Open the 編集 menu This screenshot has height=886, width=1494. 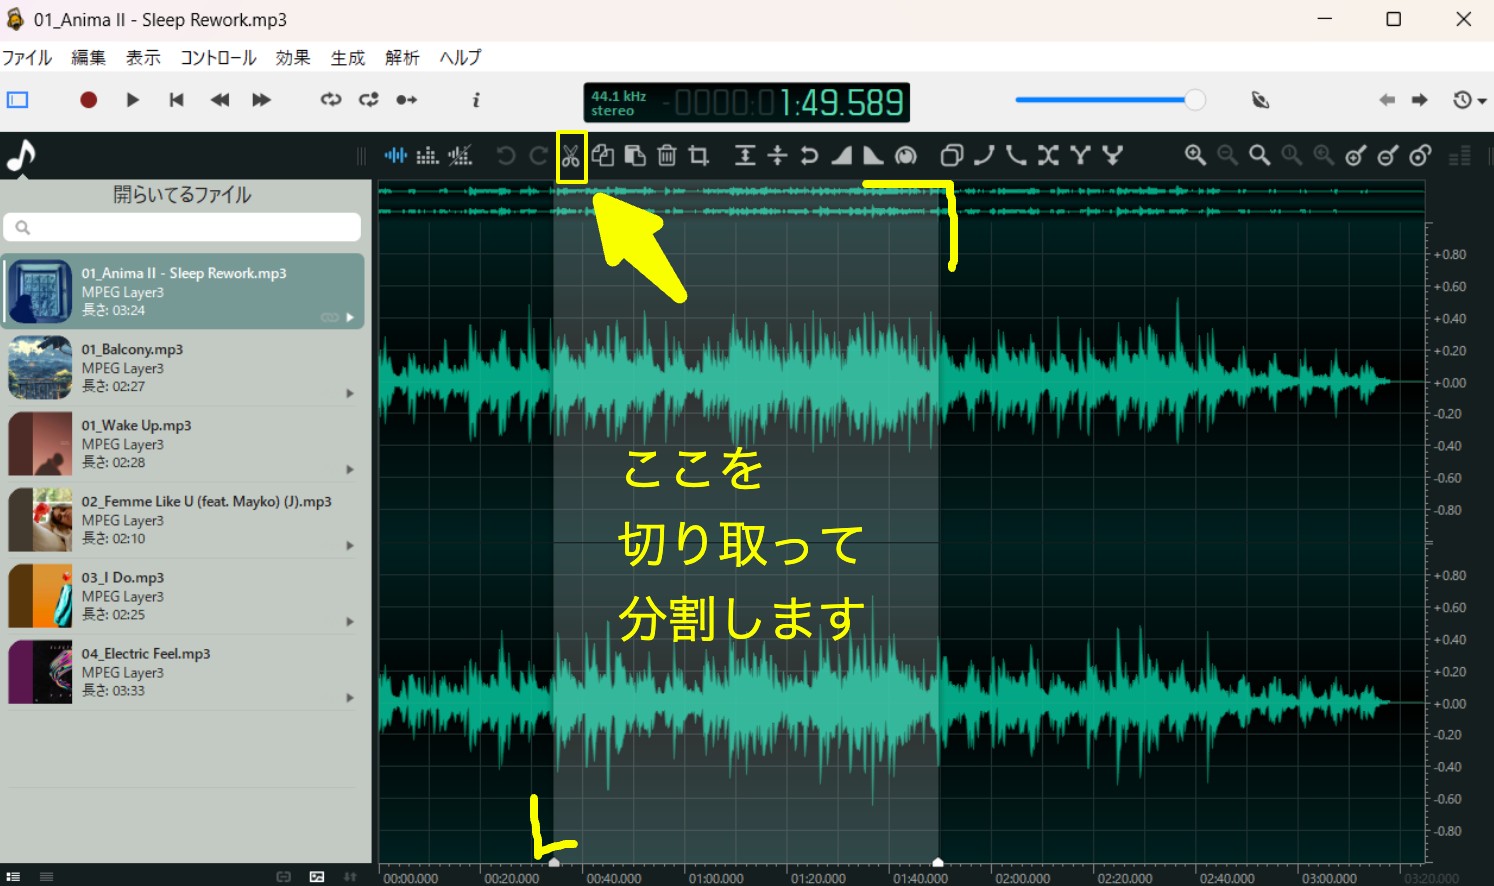[88, 58]
